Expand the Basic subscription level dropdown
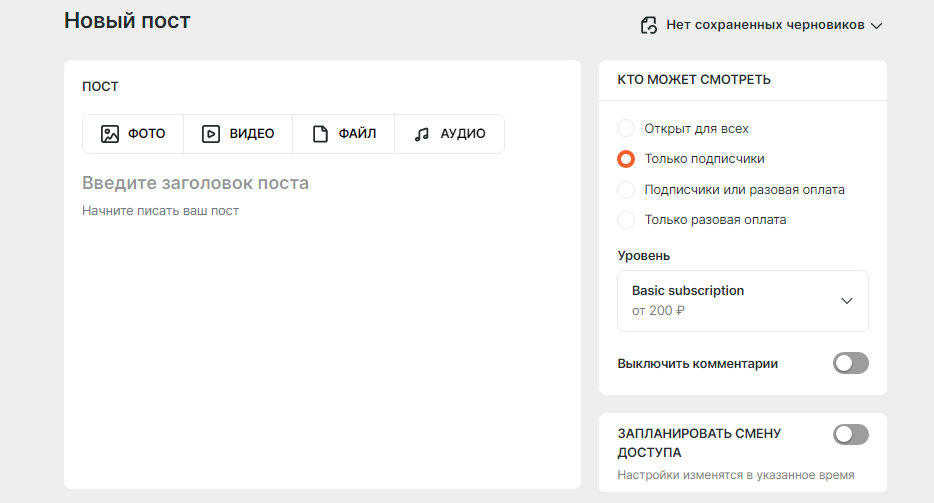Image resolution: width=934 pixels, height=503 pixels. 743,301
